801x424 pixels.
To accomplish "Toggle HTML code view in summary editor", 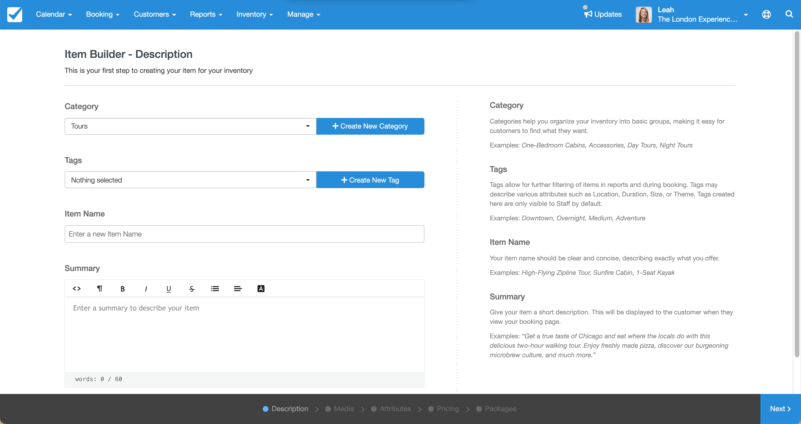I will click(x=77, y=288).
